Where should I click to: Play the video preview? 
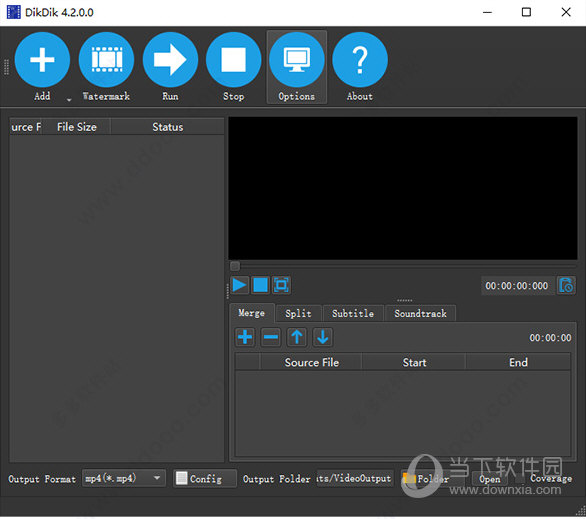(x=239, y=285)
